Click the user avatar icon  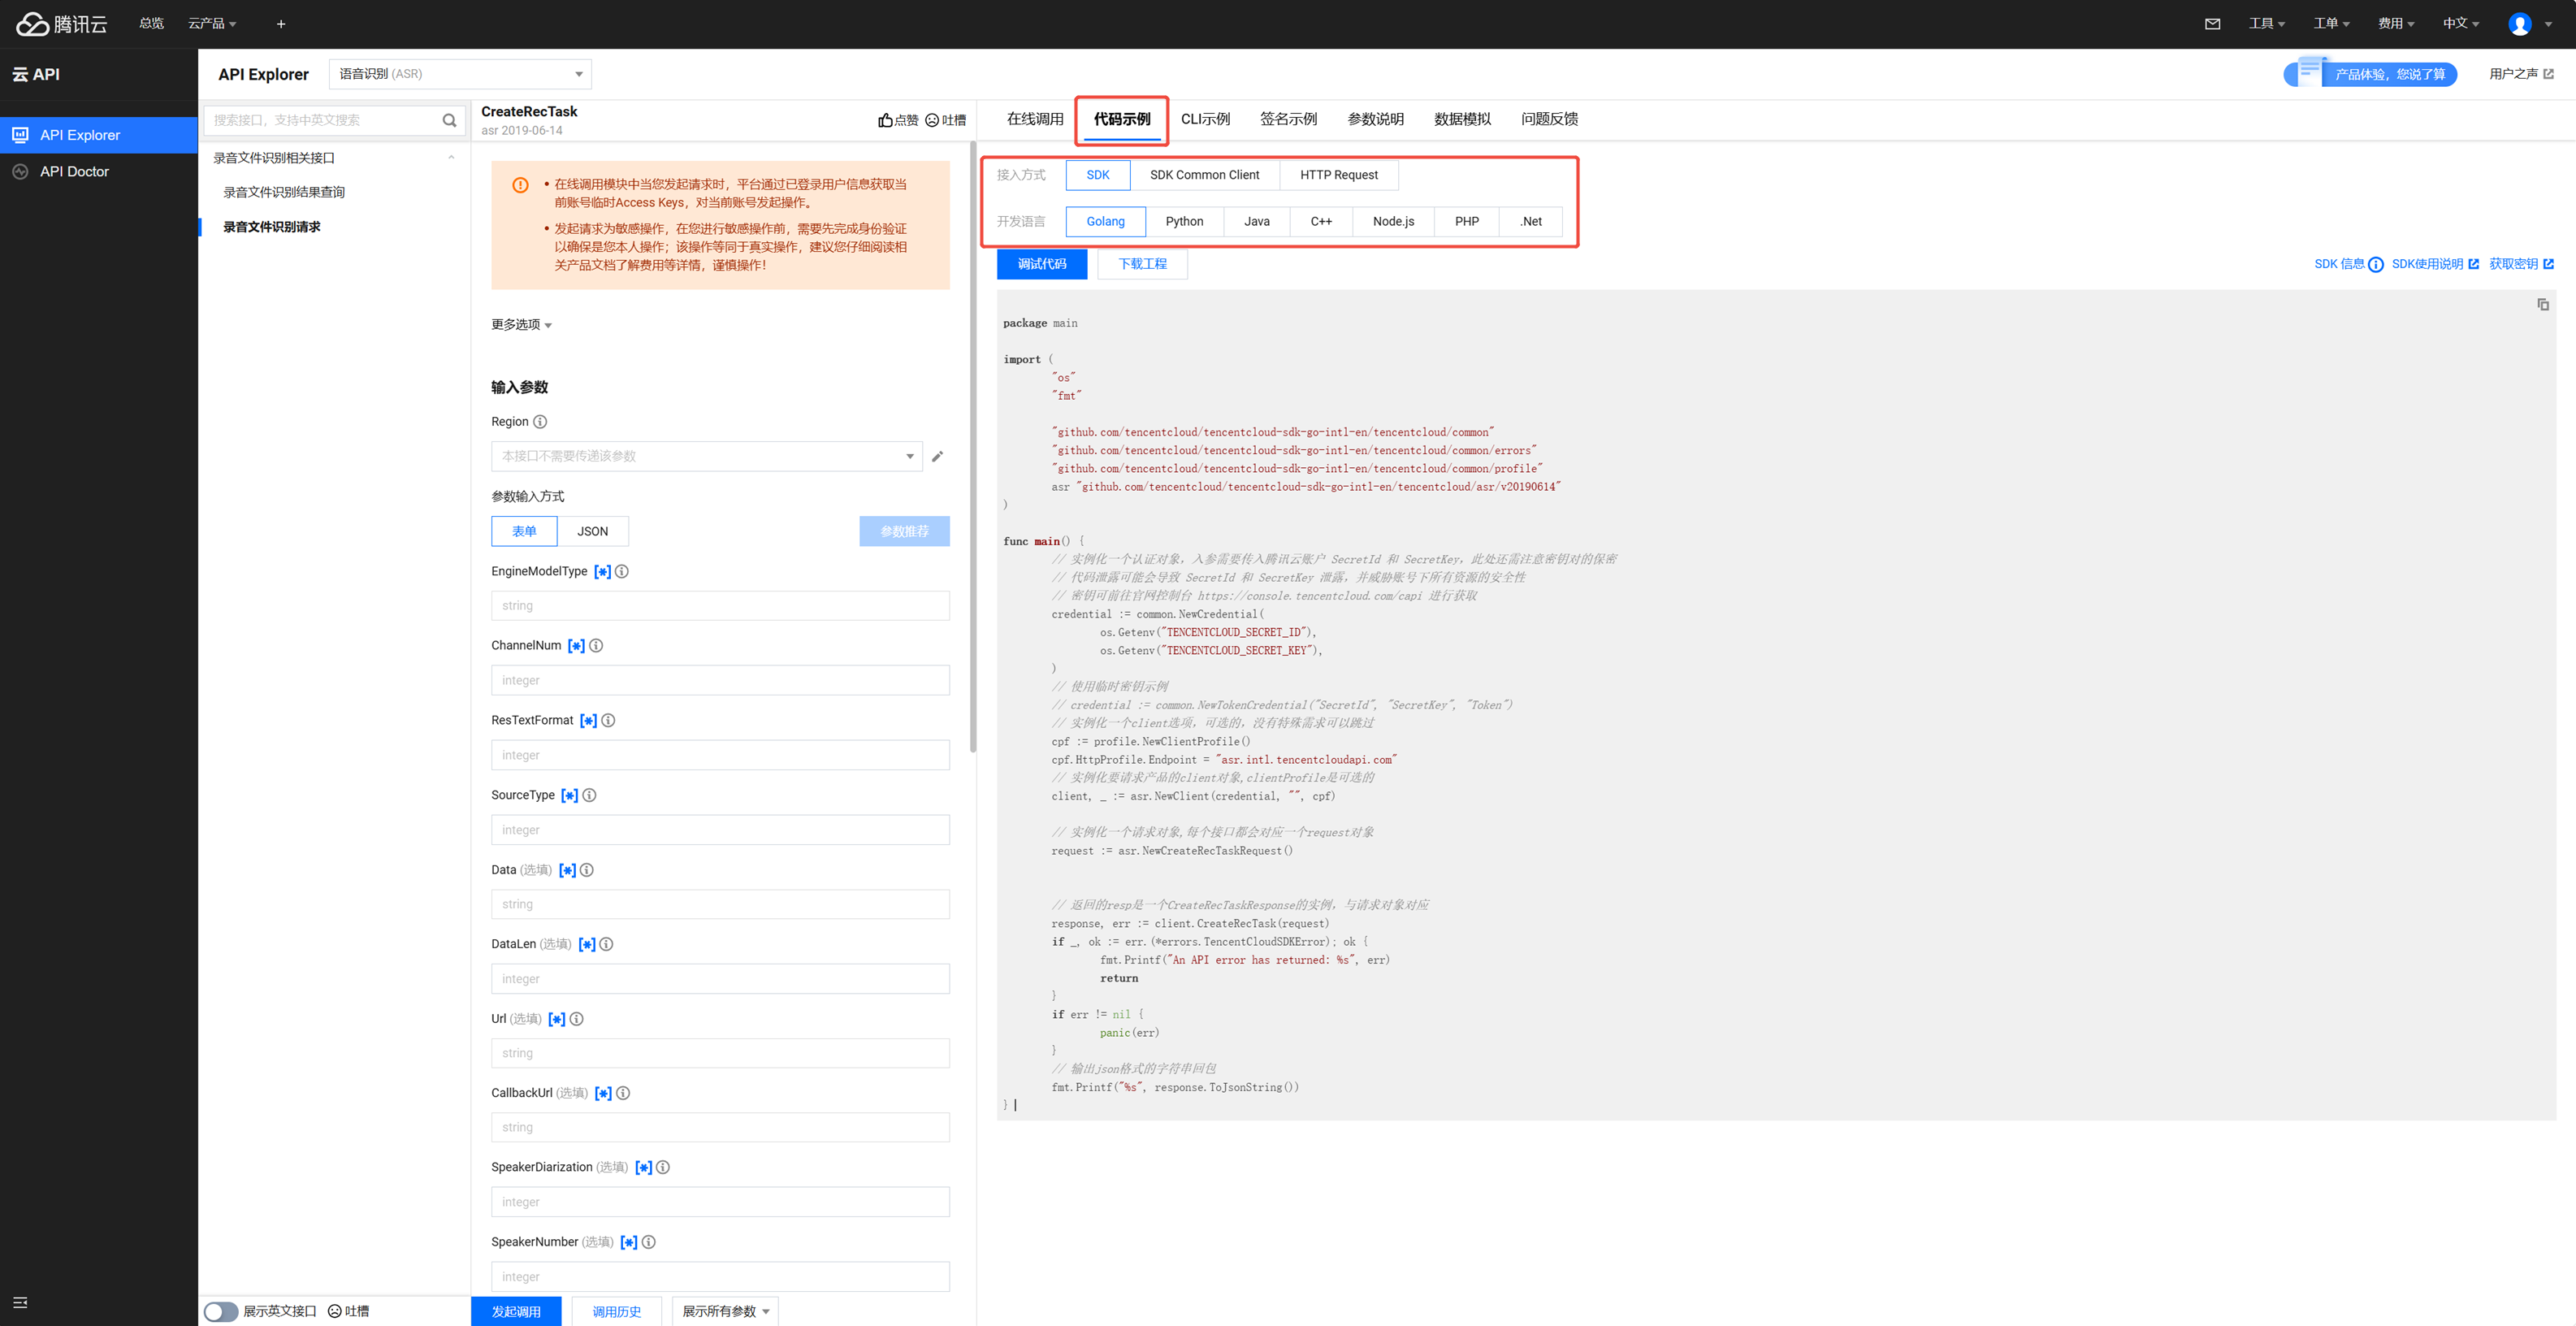tap(2519, 24)
